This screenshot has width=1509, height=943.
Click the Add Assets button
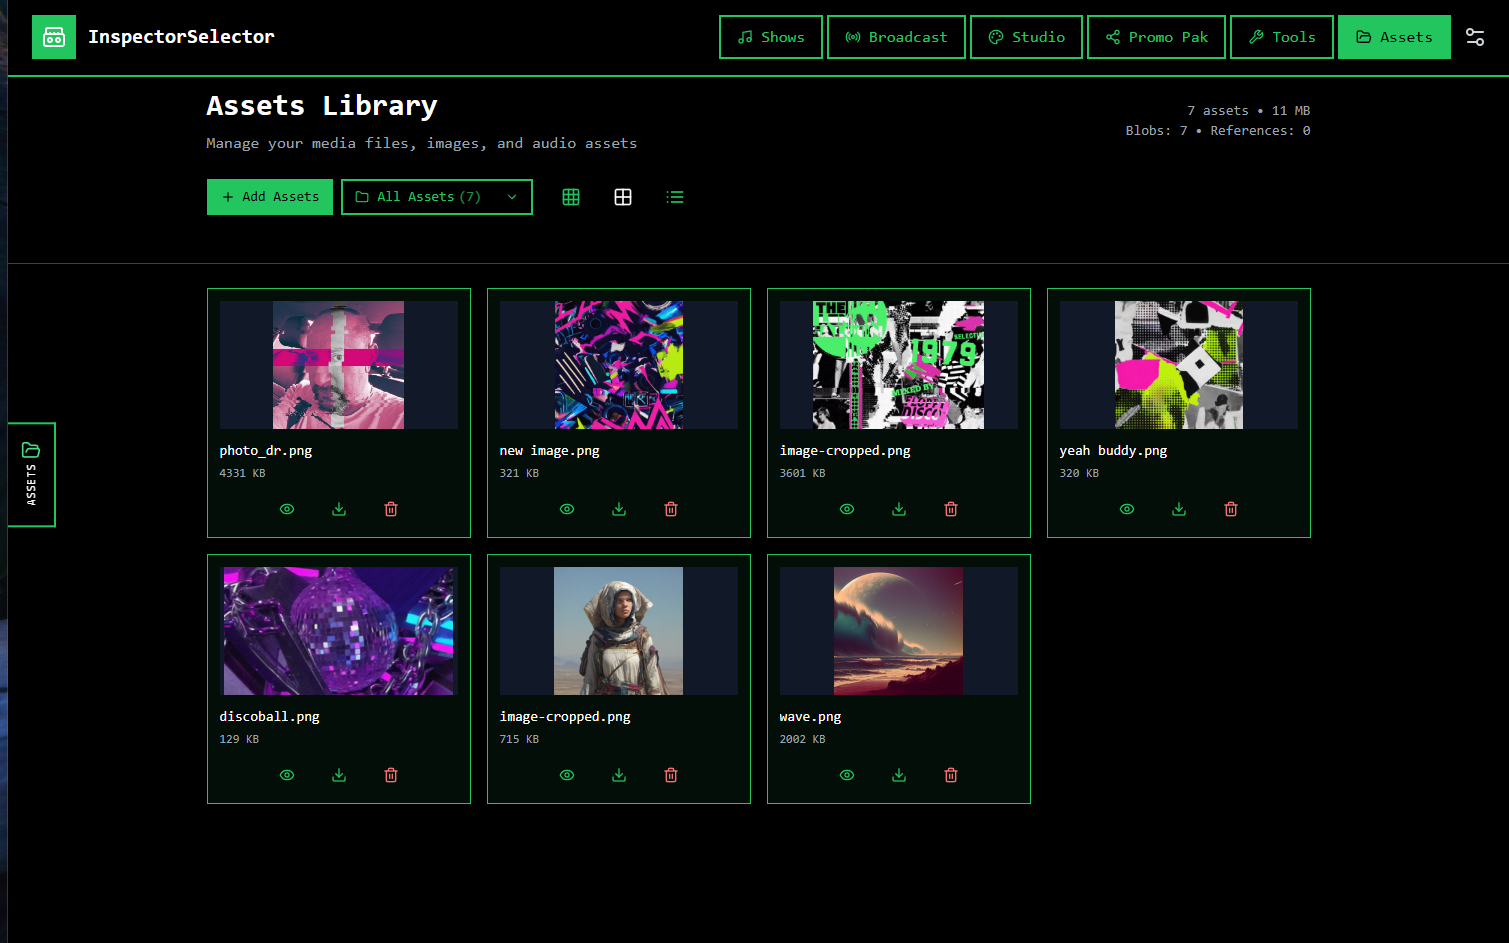click(x=270, y=197)
